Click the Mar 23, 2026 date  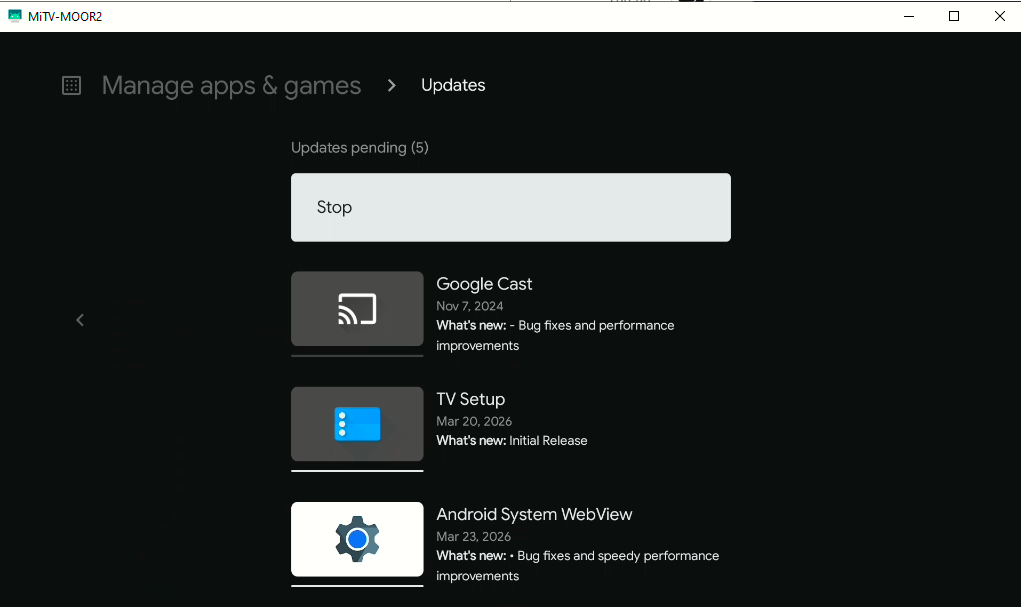click(x=473, y=537)
